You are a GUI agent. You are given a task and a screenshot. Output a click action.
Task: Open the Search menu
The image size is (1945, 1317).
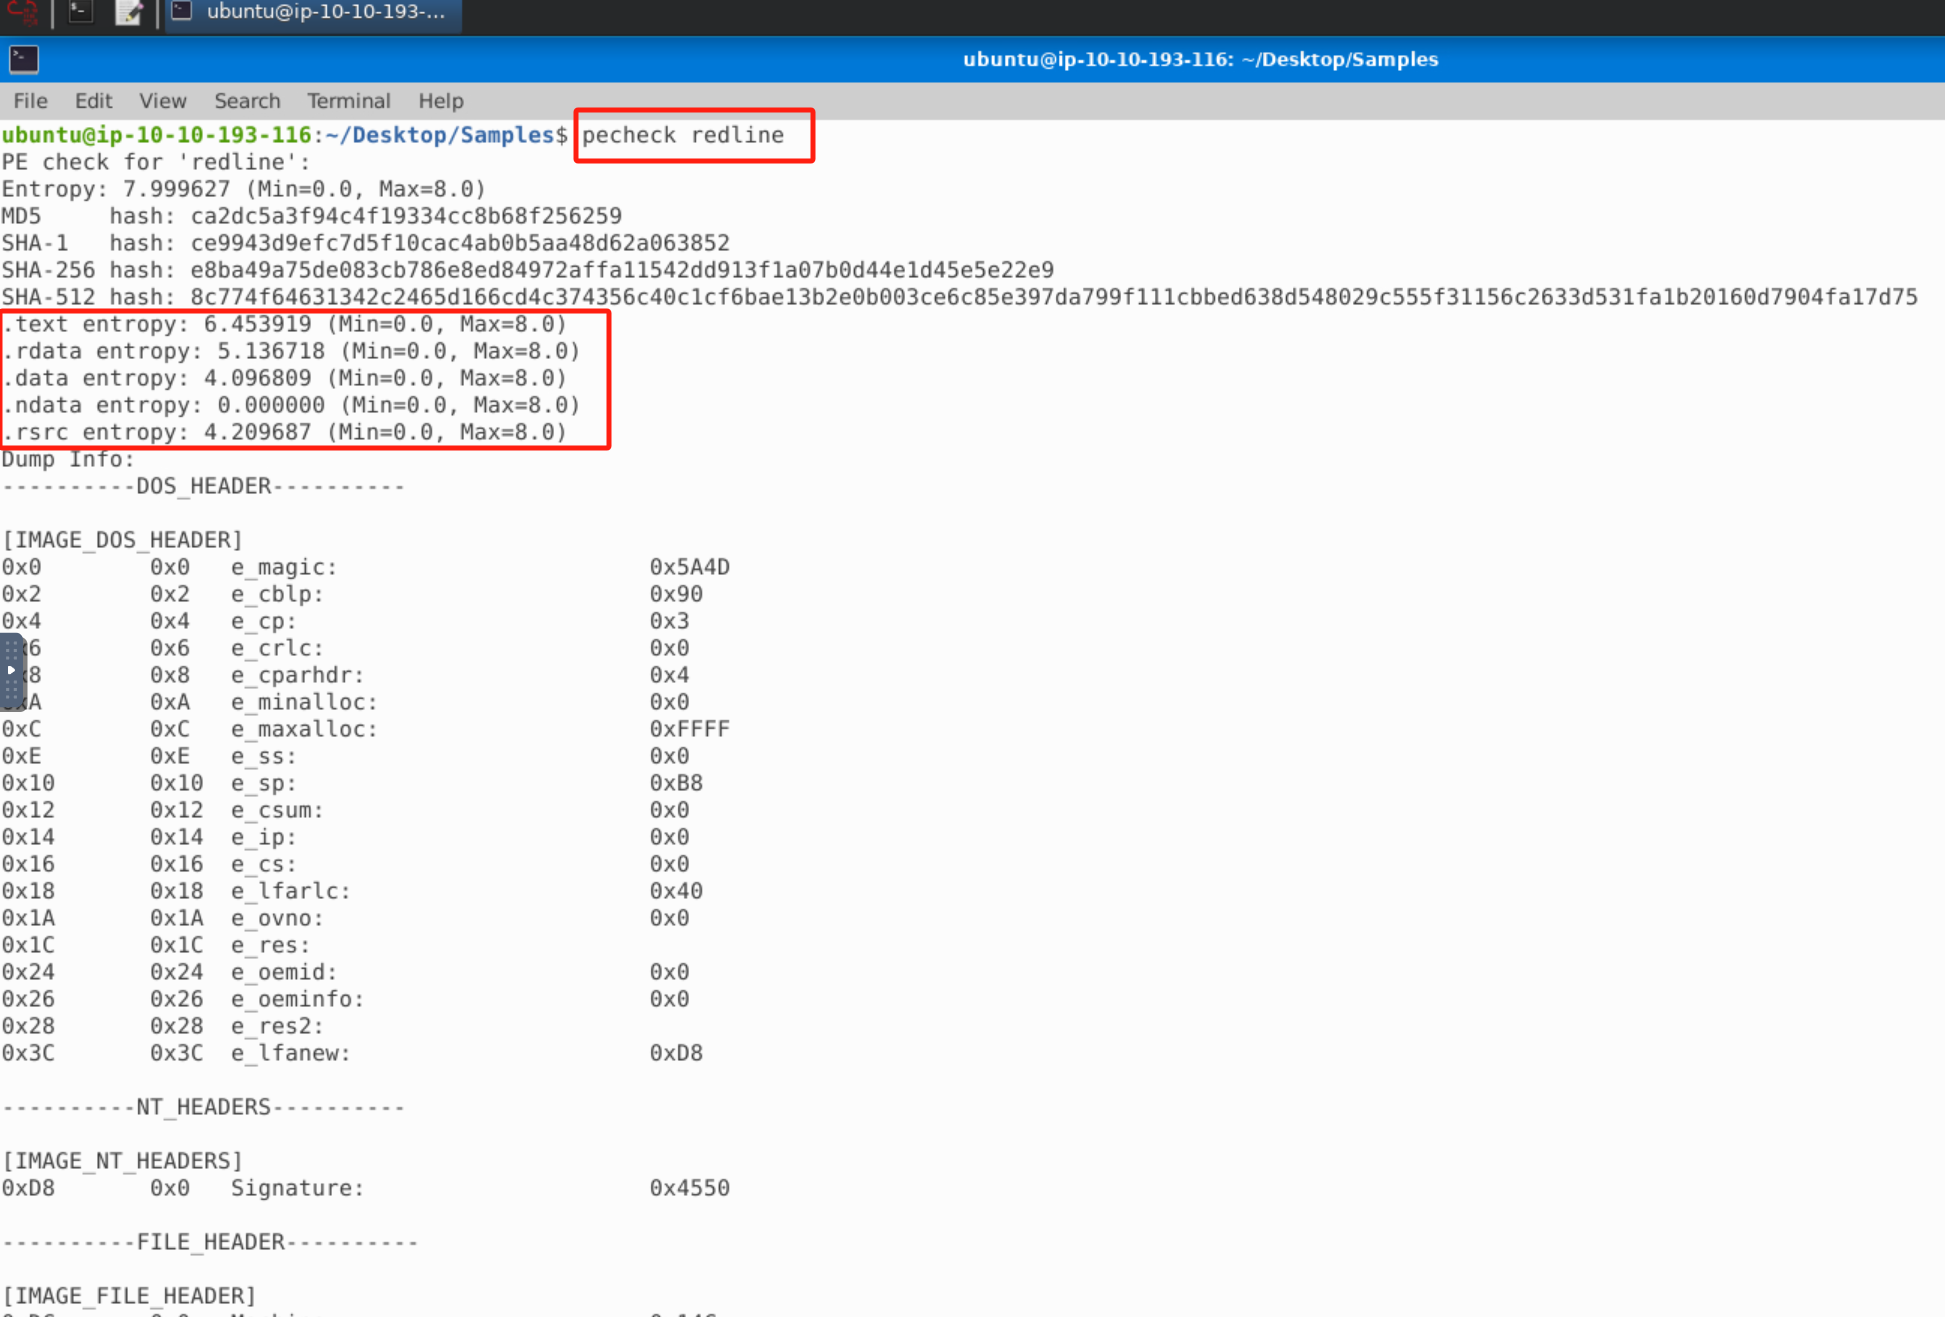(247, 101)
